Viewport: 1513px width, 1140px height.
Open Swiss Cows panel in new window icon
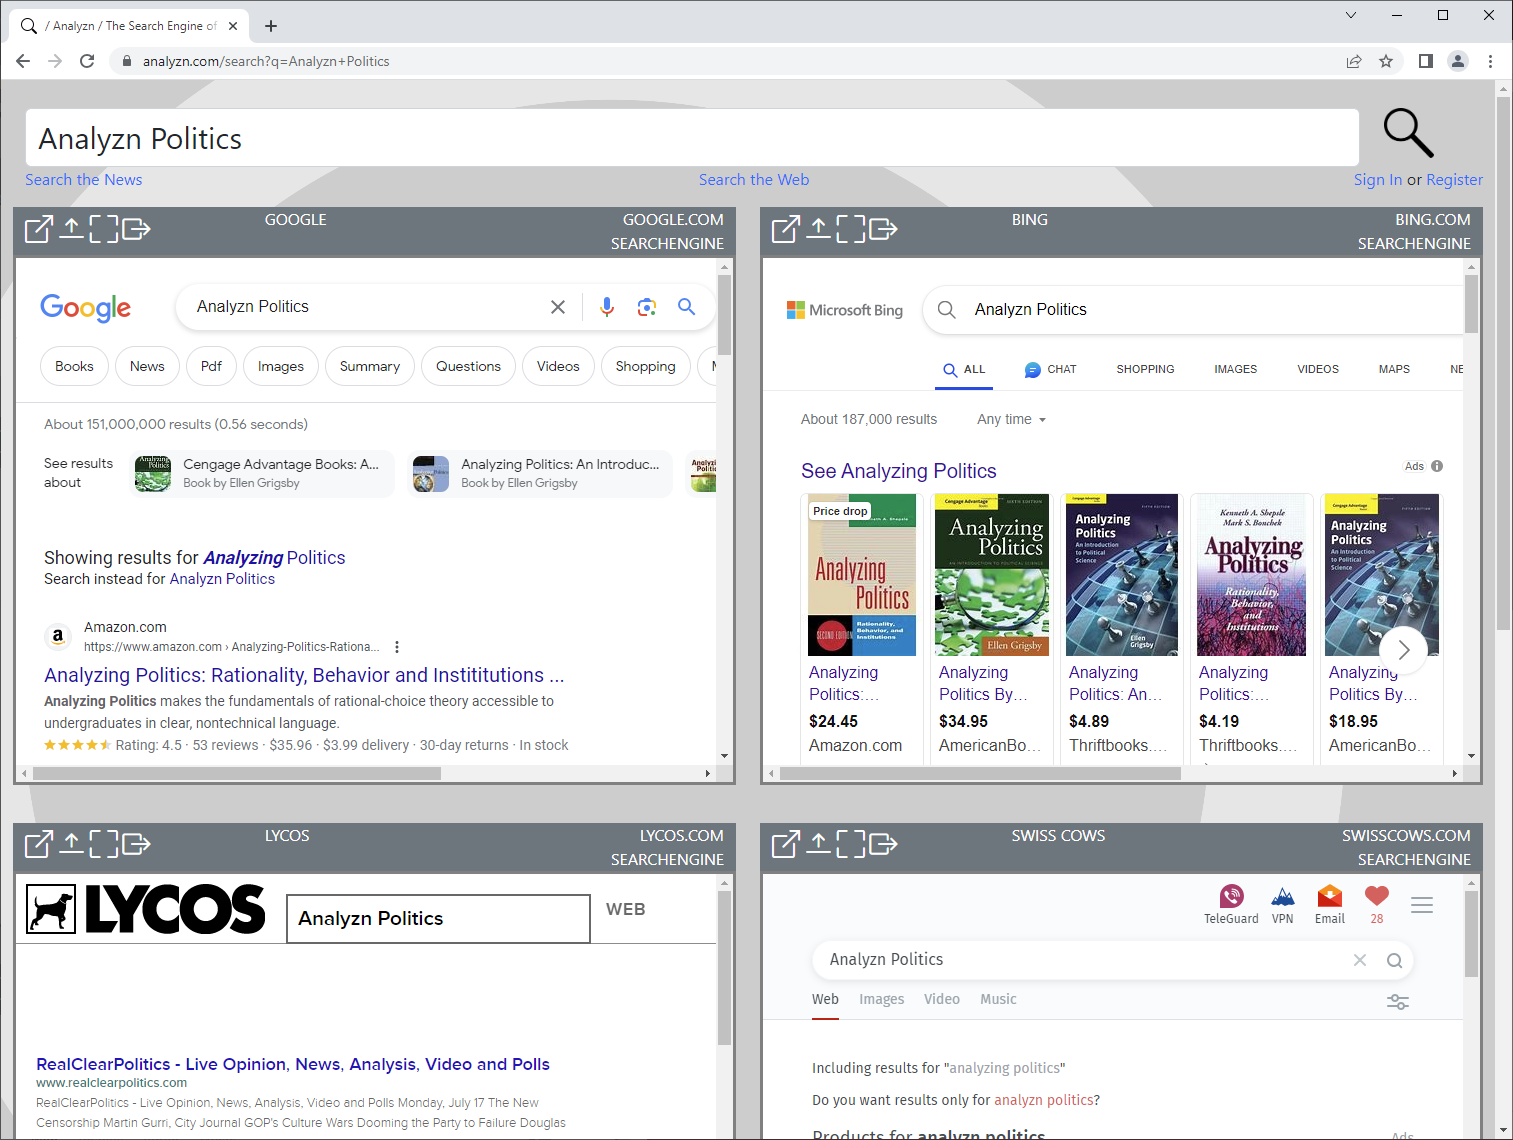coord(785,845)
